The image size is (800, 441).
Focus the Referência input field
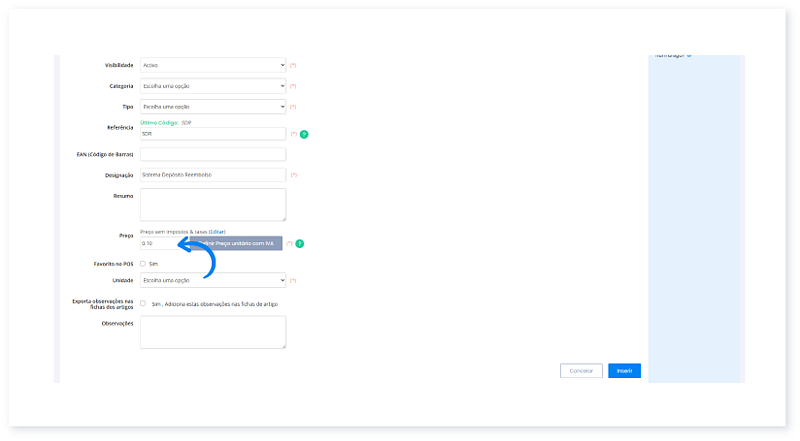tap(213, 133)
